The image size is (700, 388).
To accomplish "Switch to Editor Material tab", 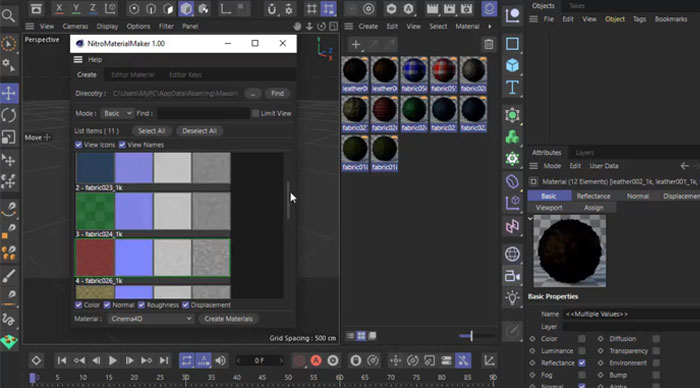I will 133,75.
